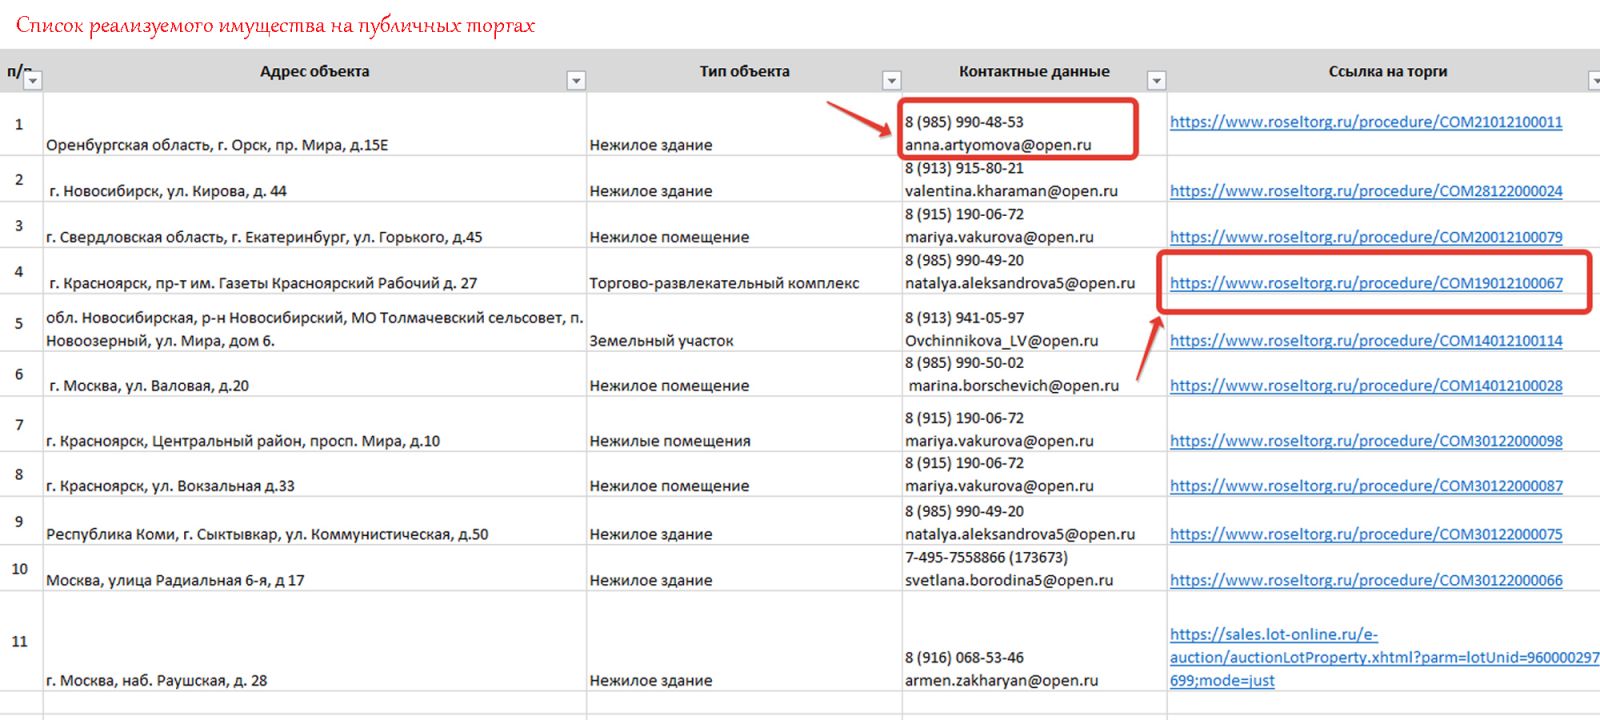Select the Торгово-развлекательный комплекс cell
Image resolution: width=1600 pixels, height=720 pixels.
724,283
